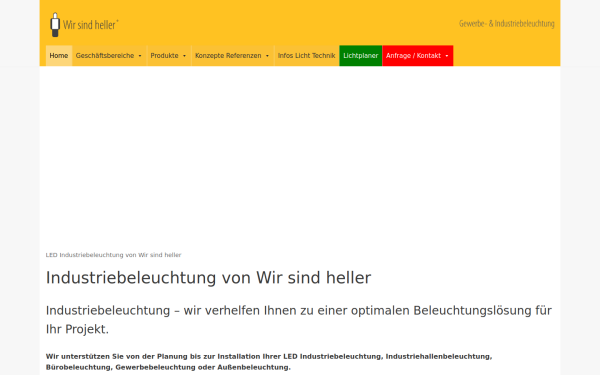Open the red Anfrage / Kontakt button

[x=418, y=56]
